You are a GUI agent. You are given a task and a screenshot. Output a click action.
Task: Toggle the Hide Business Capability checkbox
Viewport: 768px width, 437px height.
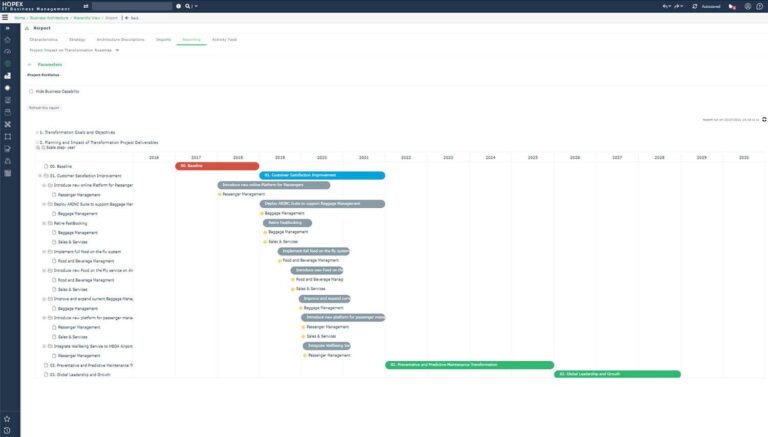coord(31,91)
